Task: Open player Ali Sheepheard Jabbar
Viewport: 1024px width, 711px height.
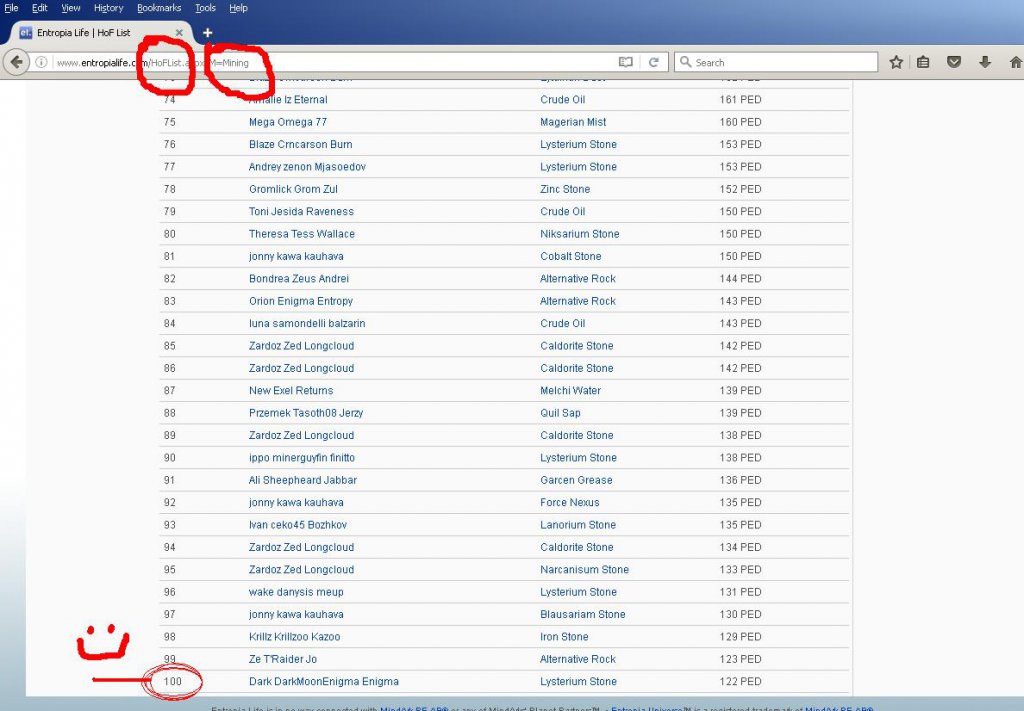Action: pyautogui.click(x=302, y=480)
